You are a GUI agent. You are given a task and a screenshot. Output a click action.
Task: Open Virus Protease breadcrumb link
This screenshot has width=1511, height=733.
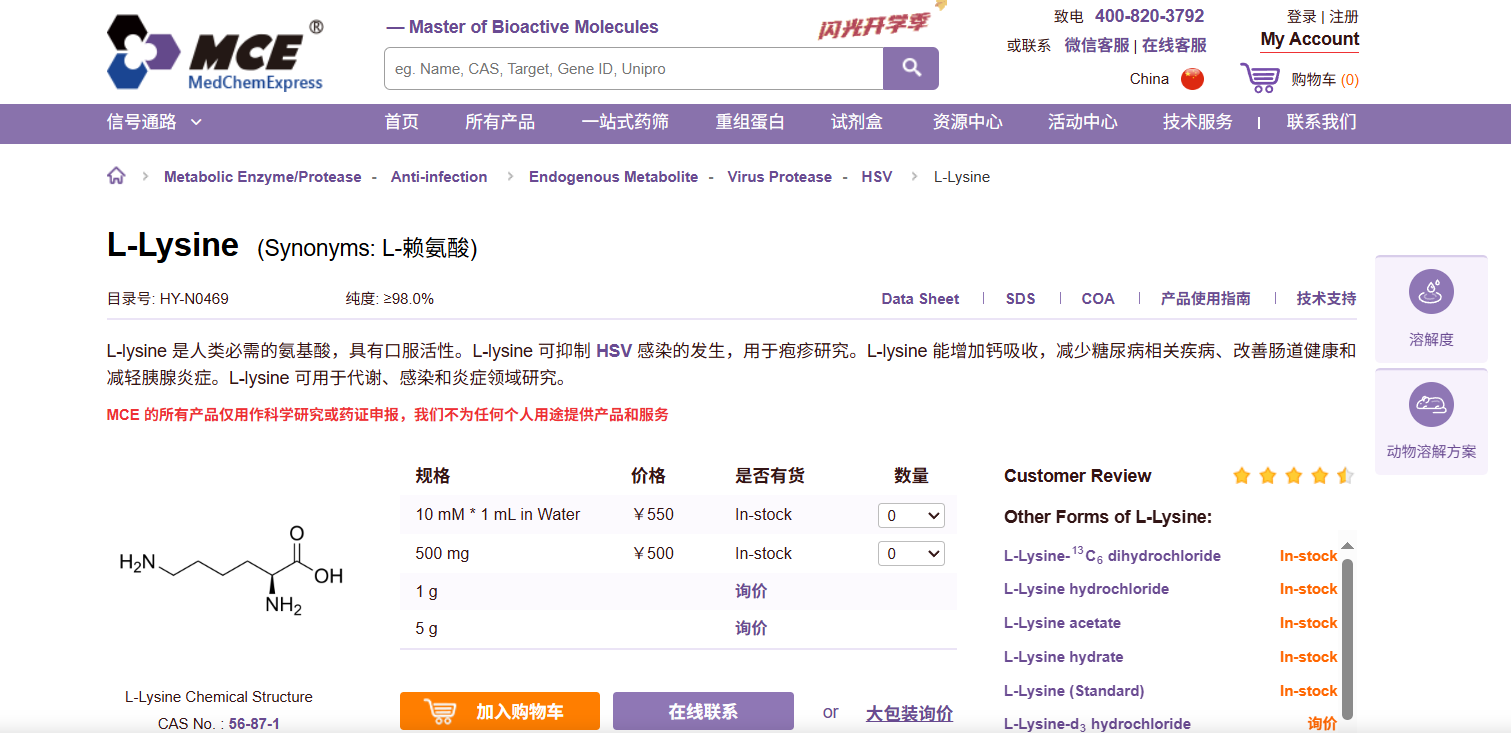(x=779, y=177)
